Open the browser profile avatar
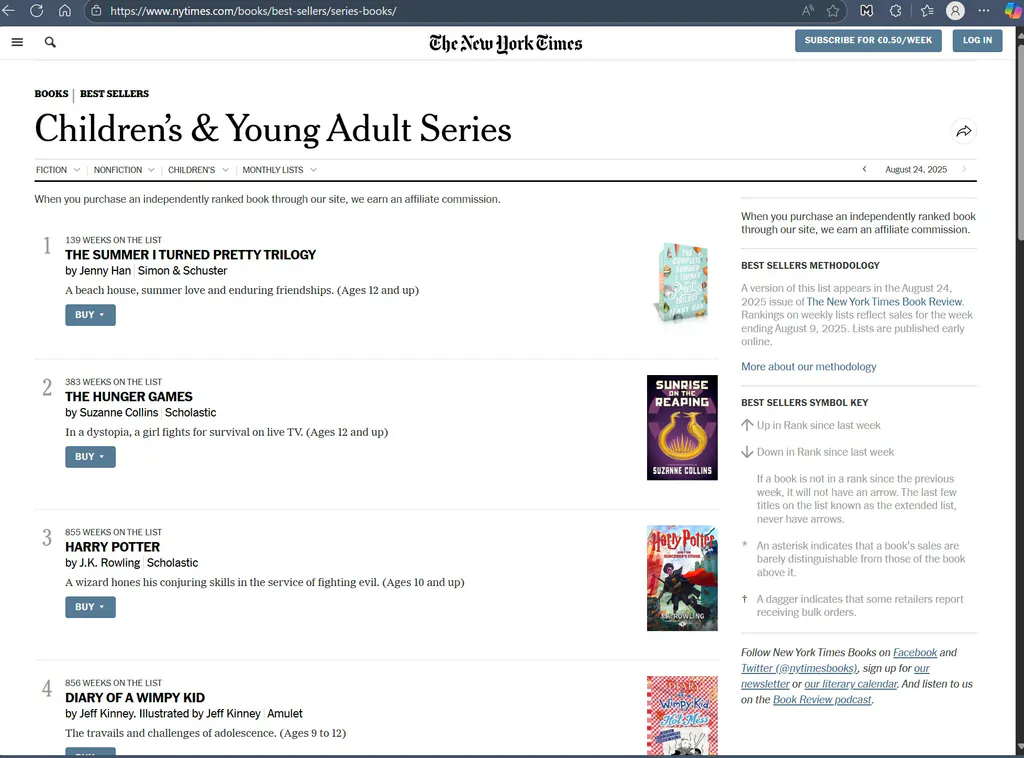Screen dimensions: 1024x758 coord(955,11)
